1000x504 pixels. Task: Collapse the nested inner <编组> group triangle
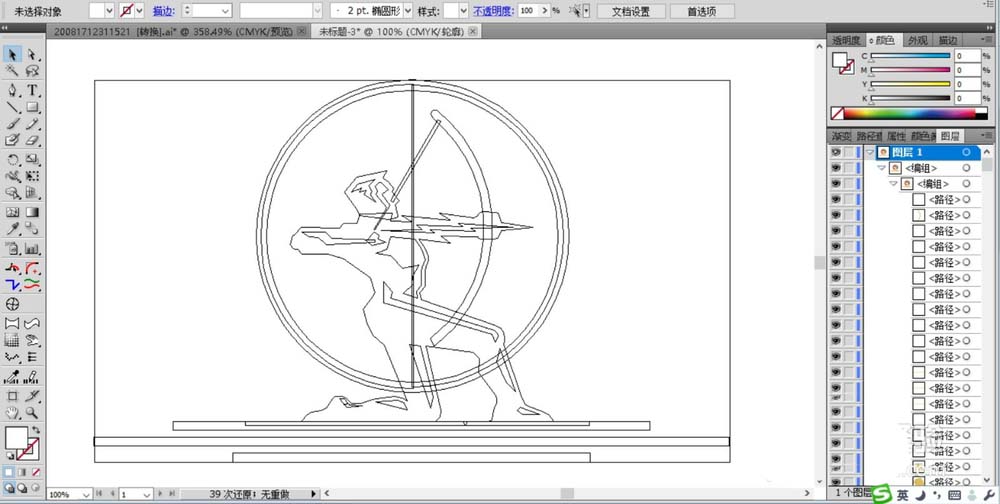point(893,184)
